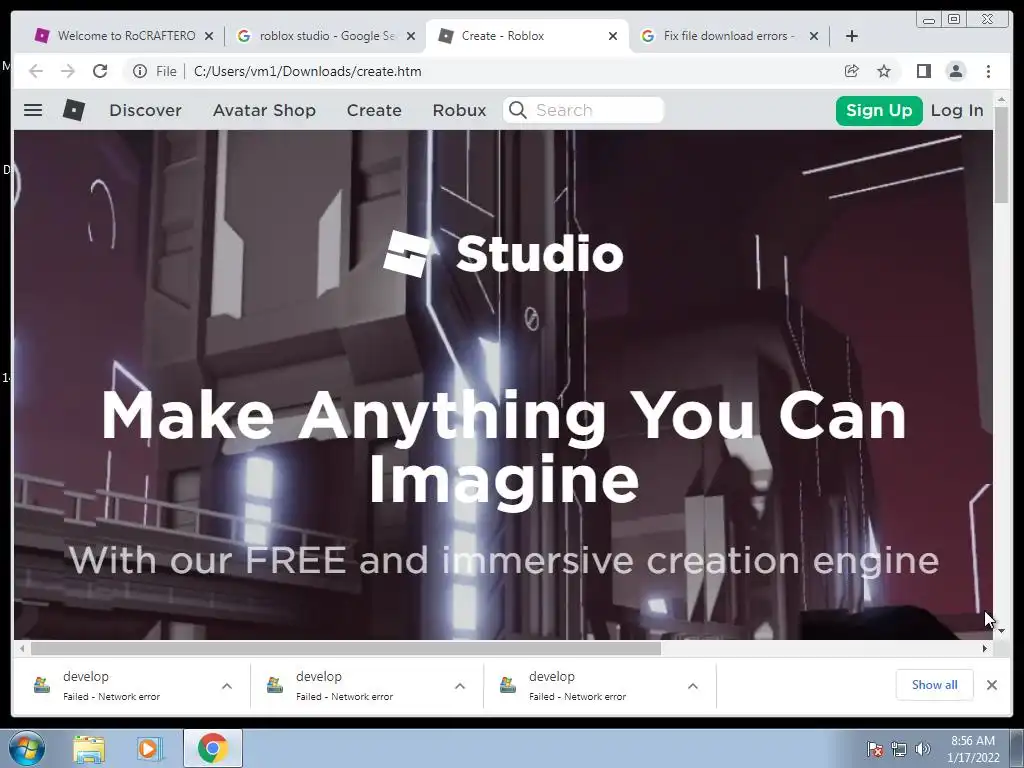
Task: Close the roblox studio Google Search tab
Action: 411,36
